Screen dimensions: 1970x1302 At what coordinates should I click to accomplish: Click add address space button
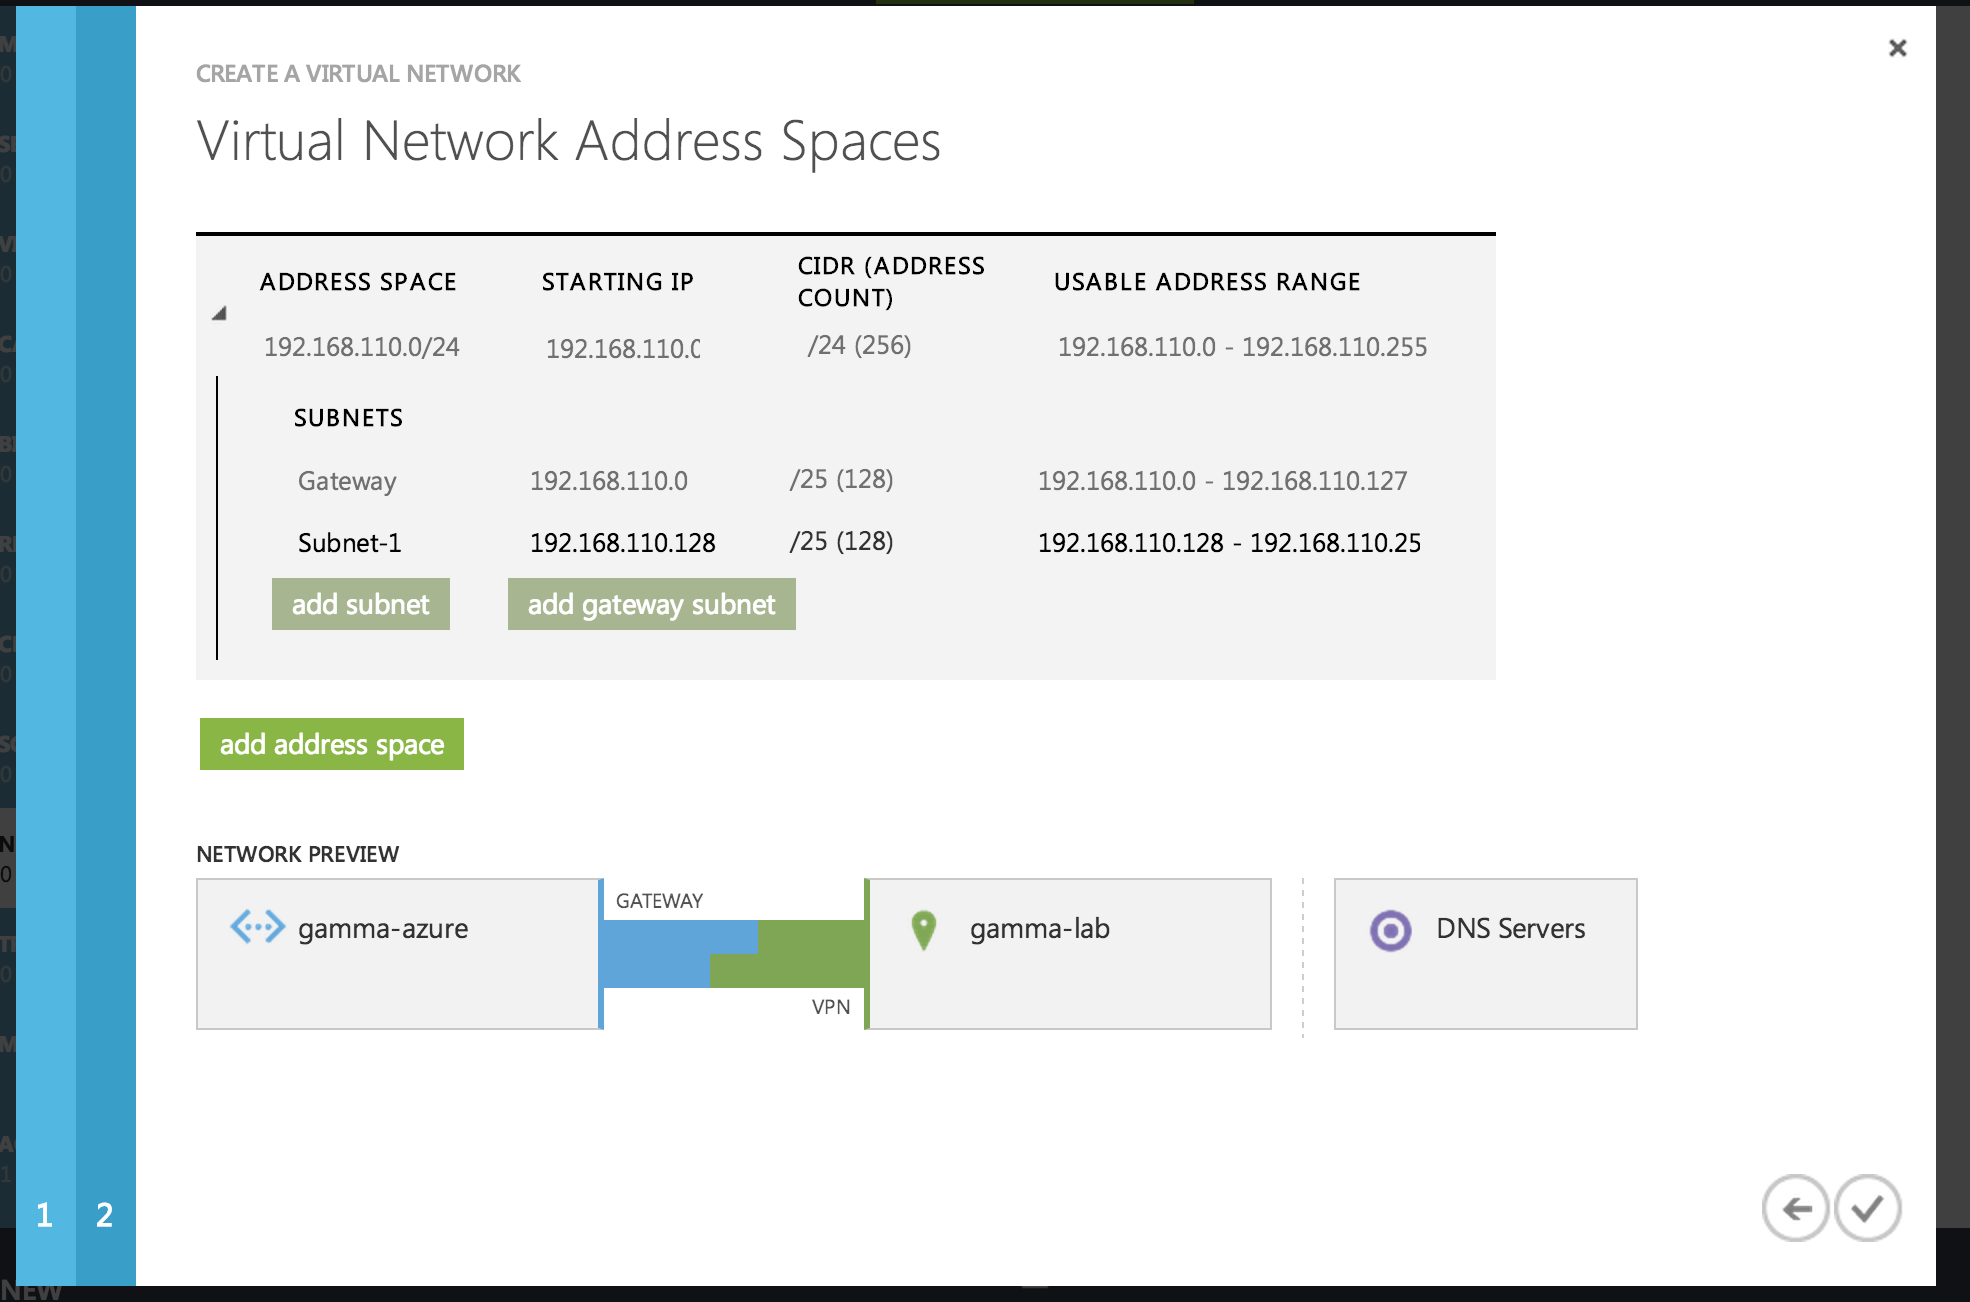click(x=331, y=744)
